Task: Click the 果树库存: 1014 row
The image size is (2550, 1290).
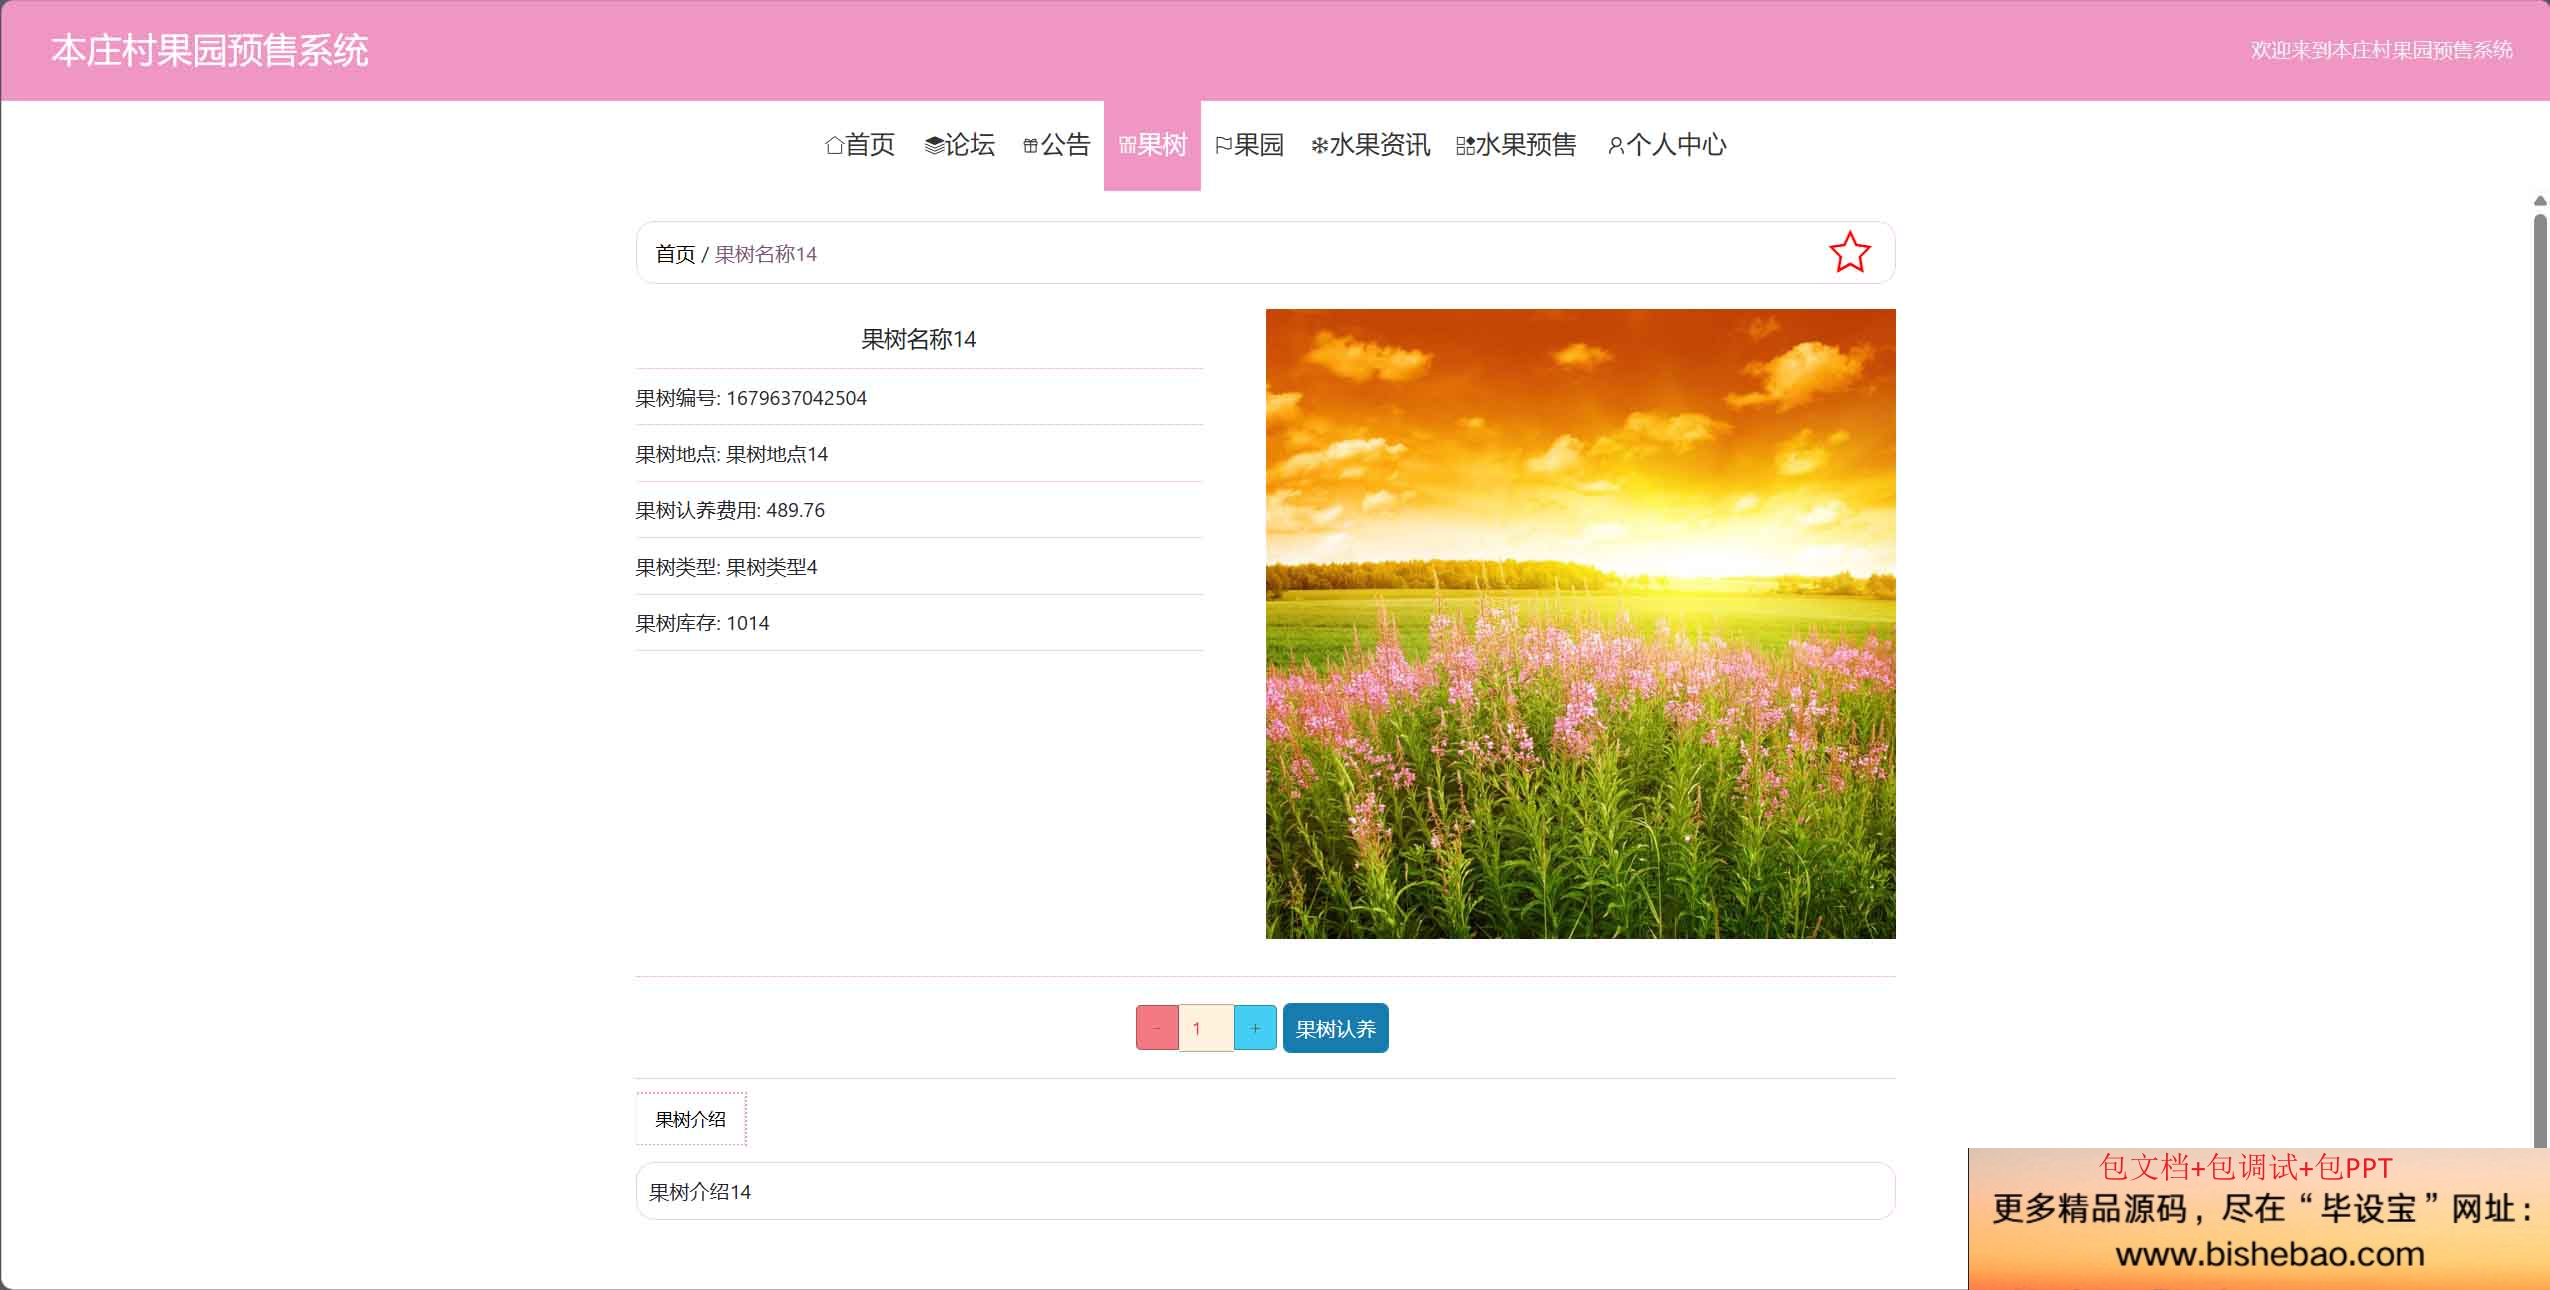Action: (x=919, y=623)
